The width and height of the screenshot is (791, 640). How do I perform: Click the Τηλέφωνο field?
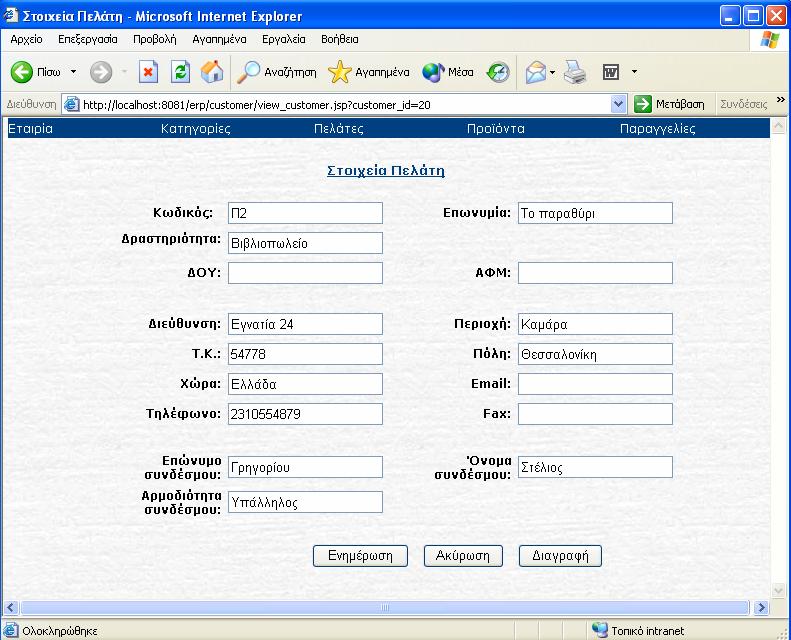pos(305,414)
